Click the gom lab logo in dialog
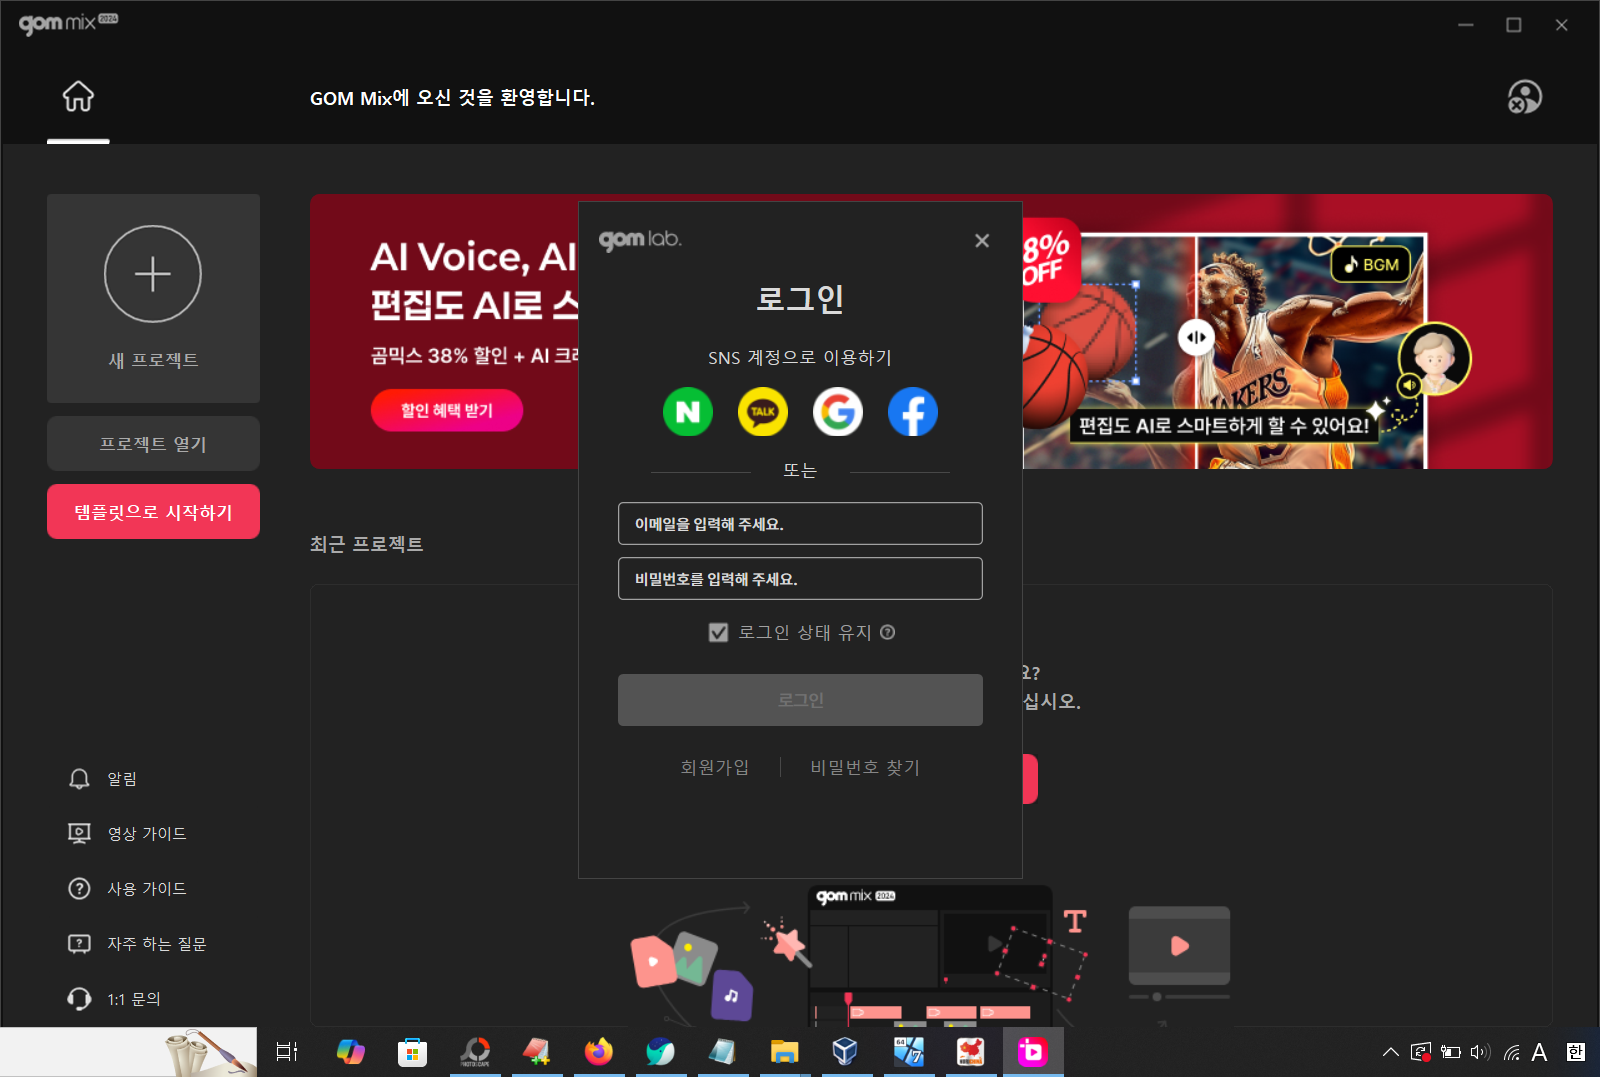Image resolution: width=1600 pixels, height=1077 pixels. (640, 240)
